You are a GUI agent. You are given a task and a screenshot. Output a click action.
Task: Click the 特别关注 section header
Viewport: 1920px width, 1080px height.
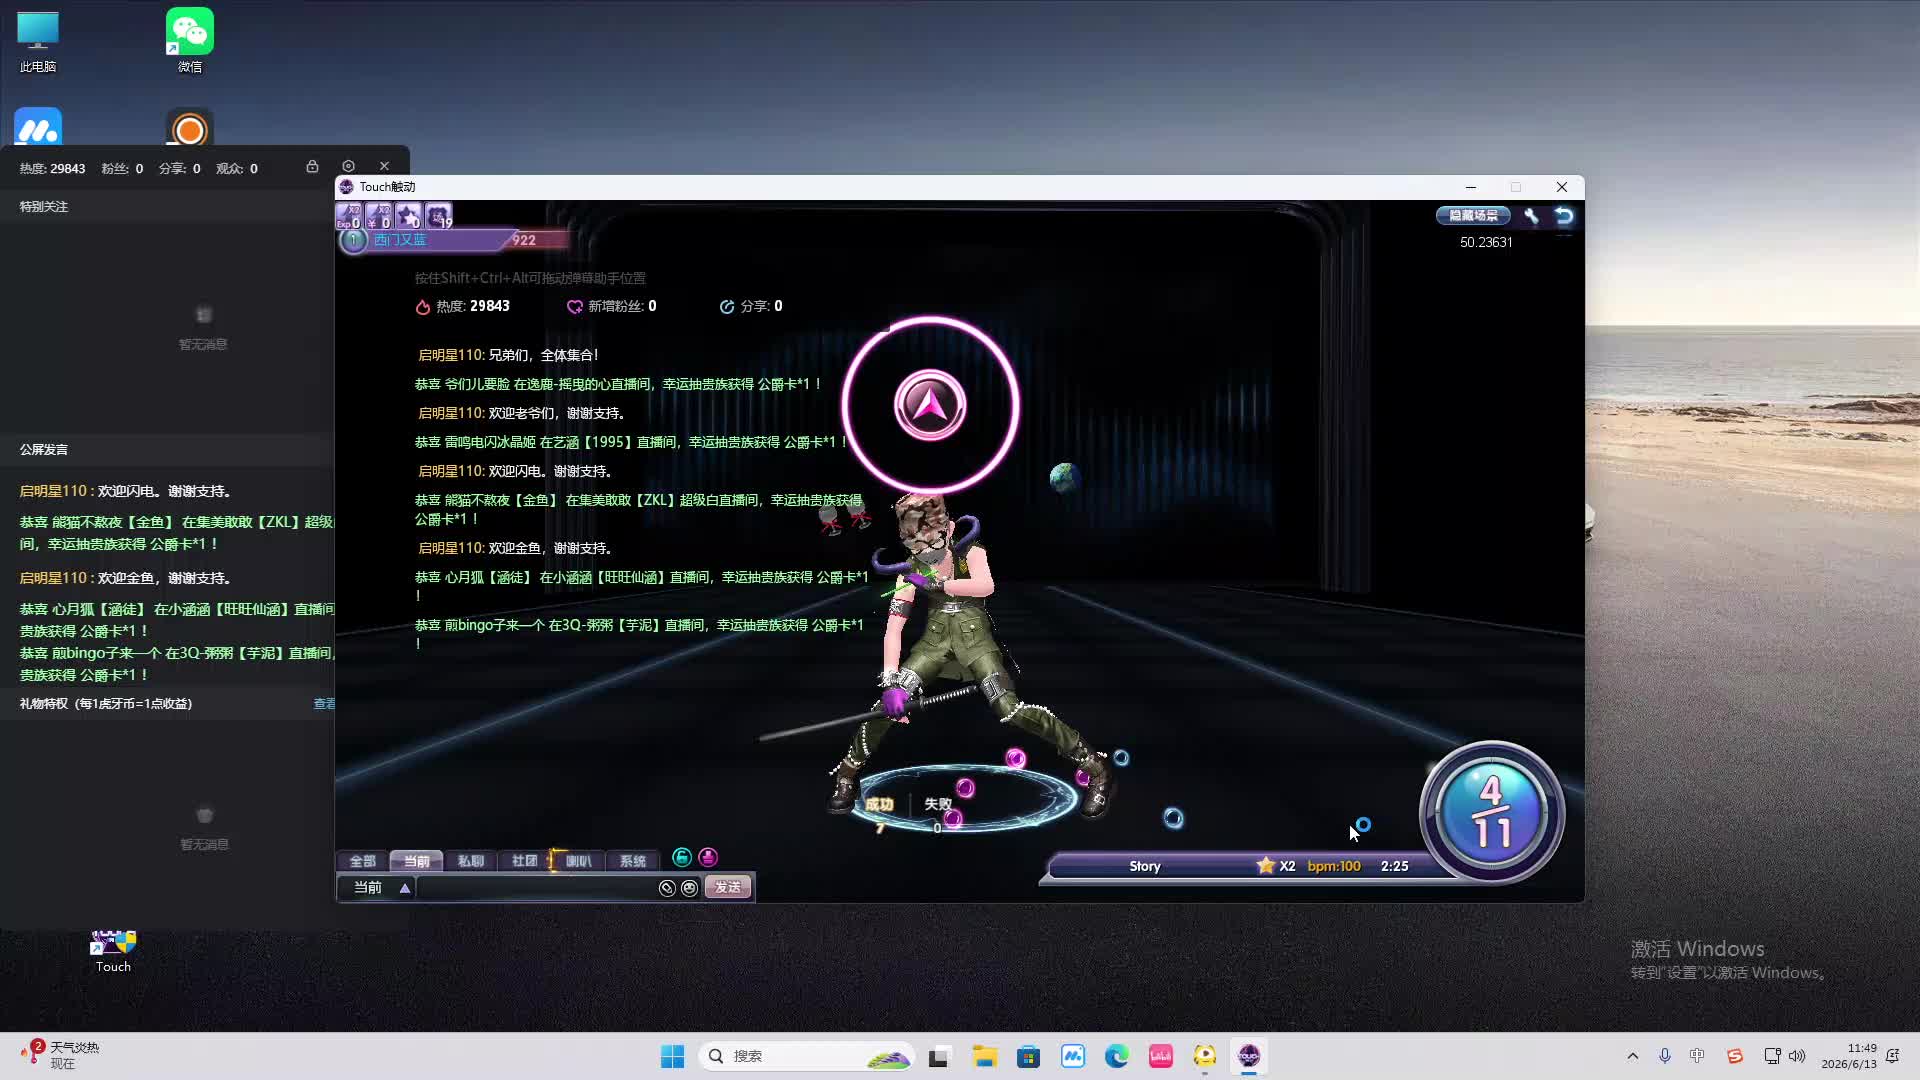pos(44,207)
